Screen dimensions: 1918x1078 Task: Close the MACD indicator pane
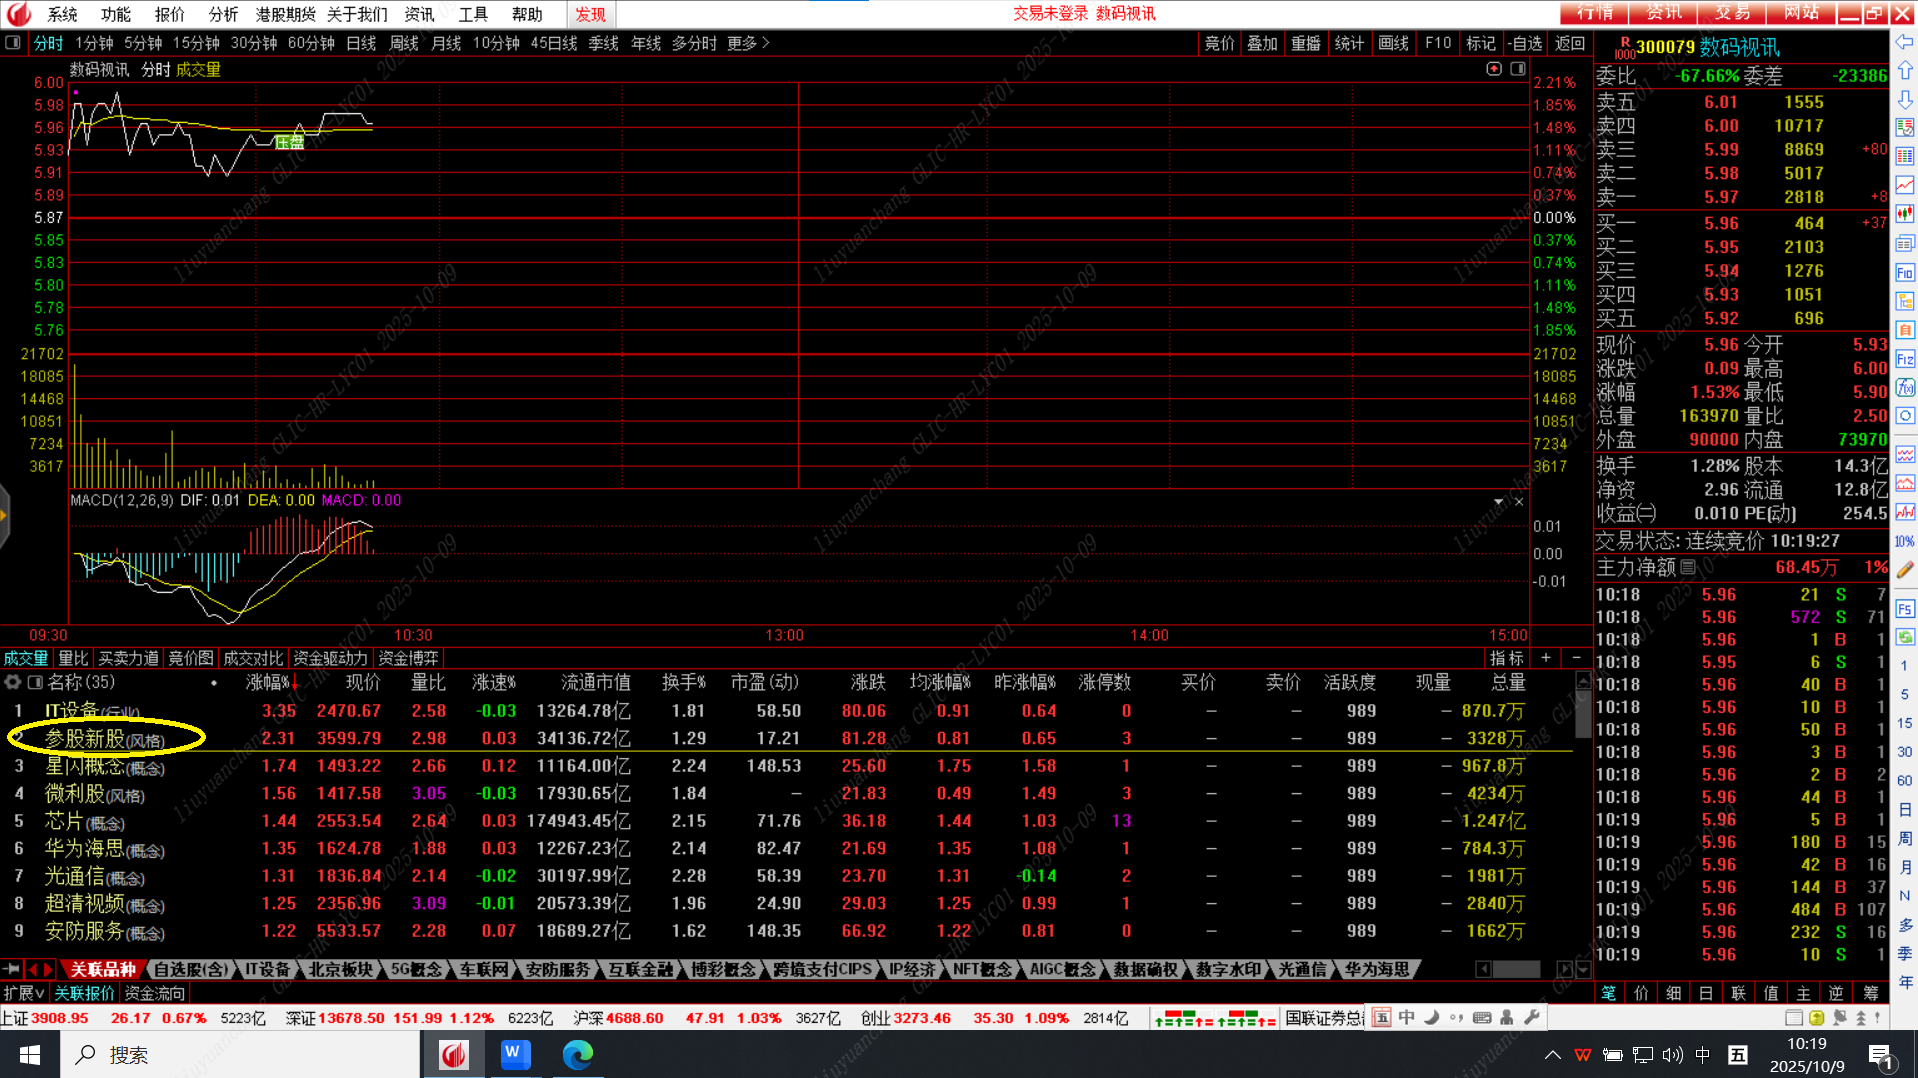1519,501
